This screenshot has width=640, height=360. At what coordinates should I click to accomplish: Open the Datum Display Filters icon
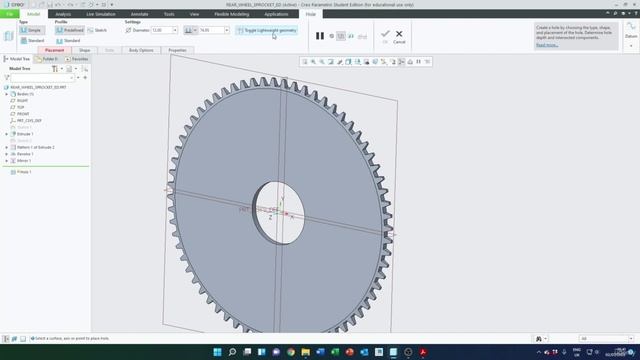[384, 62]
